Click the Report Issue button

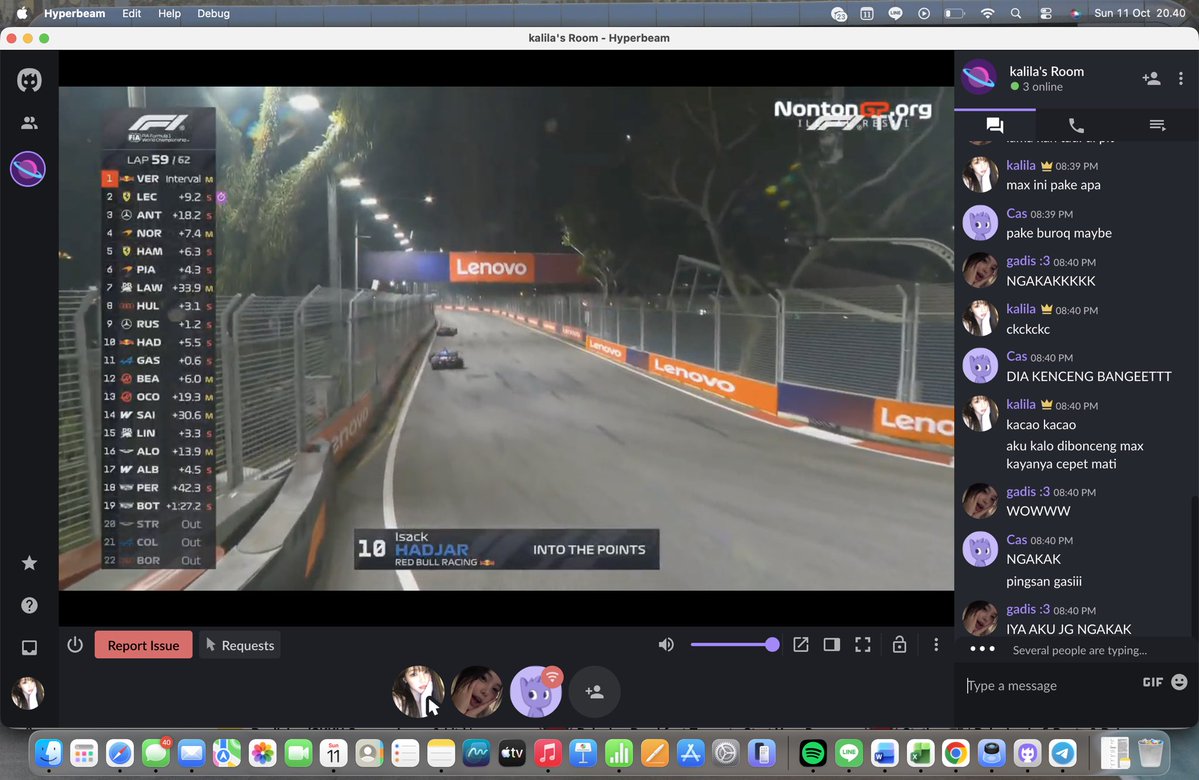point(143,645)
